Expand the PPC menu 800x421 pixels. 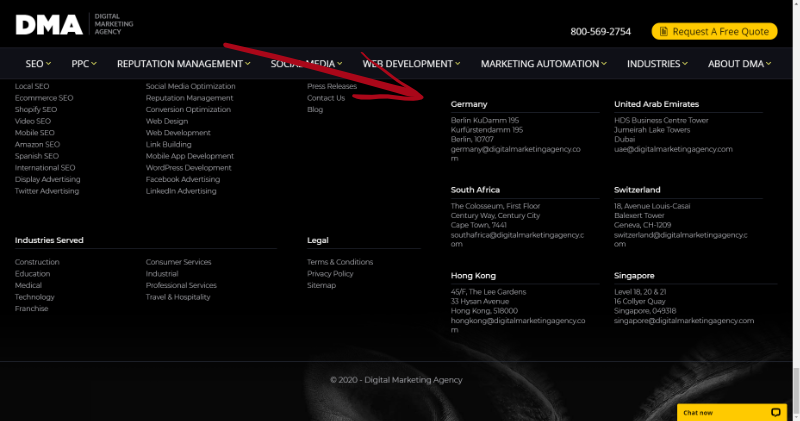pyautogui.click(x=84, y=64)
